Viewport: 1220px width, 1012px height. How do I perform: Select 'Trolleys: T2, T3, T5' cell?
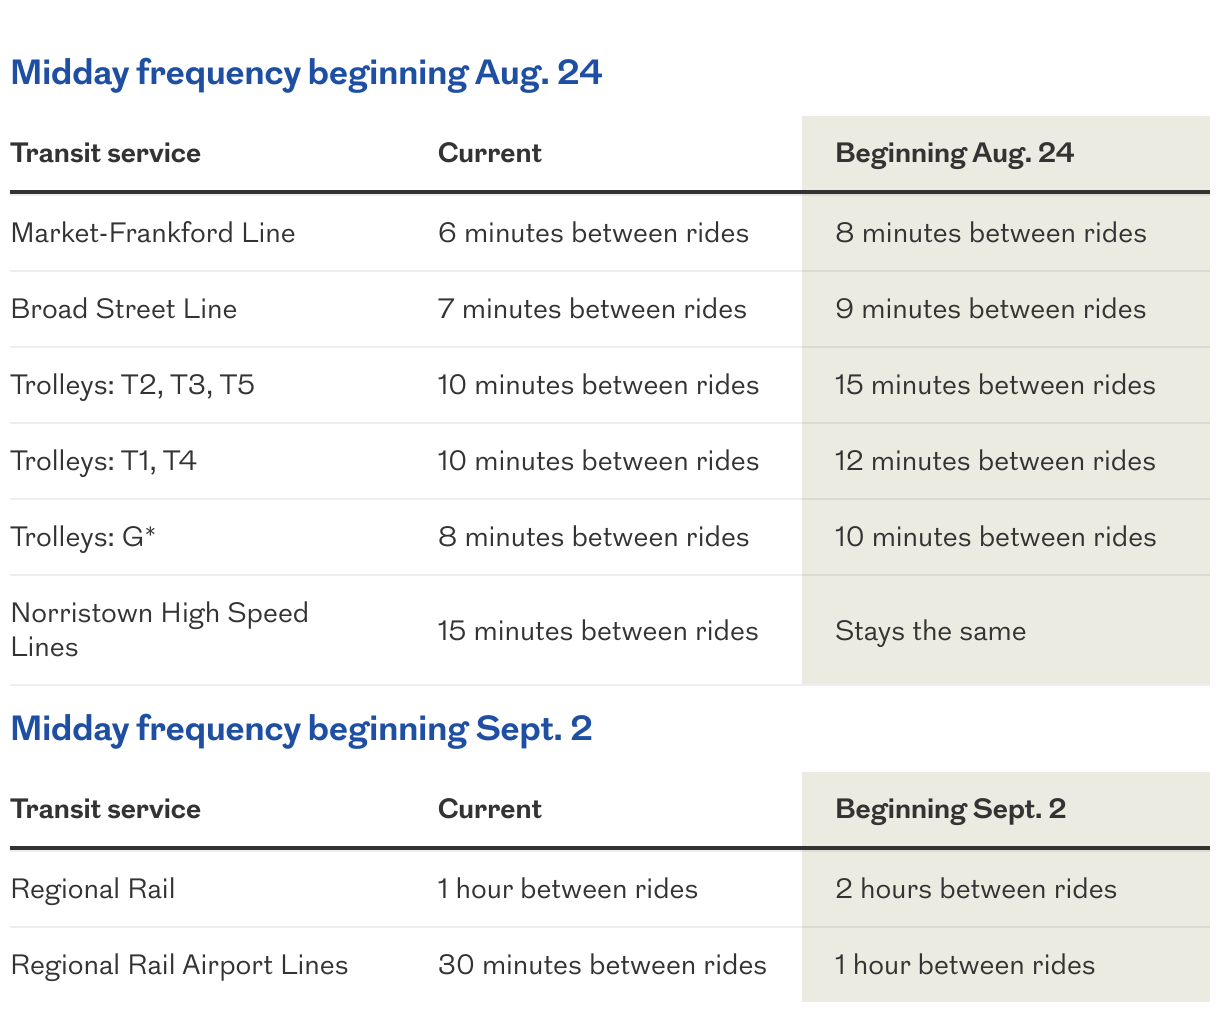[133, 385]
